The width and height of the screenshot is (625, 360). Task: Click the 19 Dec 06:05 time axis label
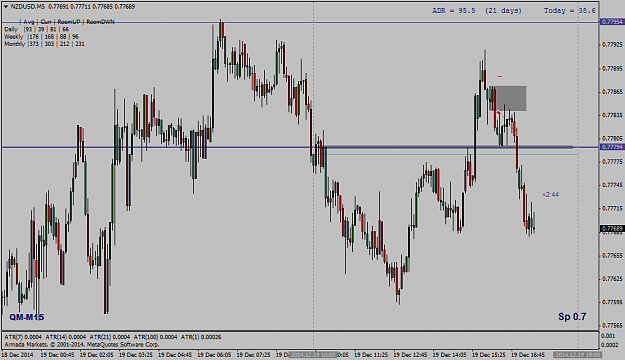(x=214, y=354)
